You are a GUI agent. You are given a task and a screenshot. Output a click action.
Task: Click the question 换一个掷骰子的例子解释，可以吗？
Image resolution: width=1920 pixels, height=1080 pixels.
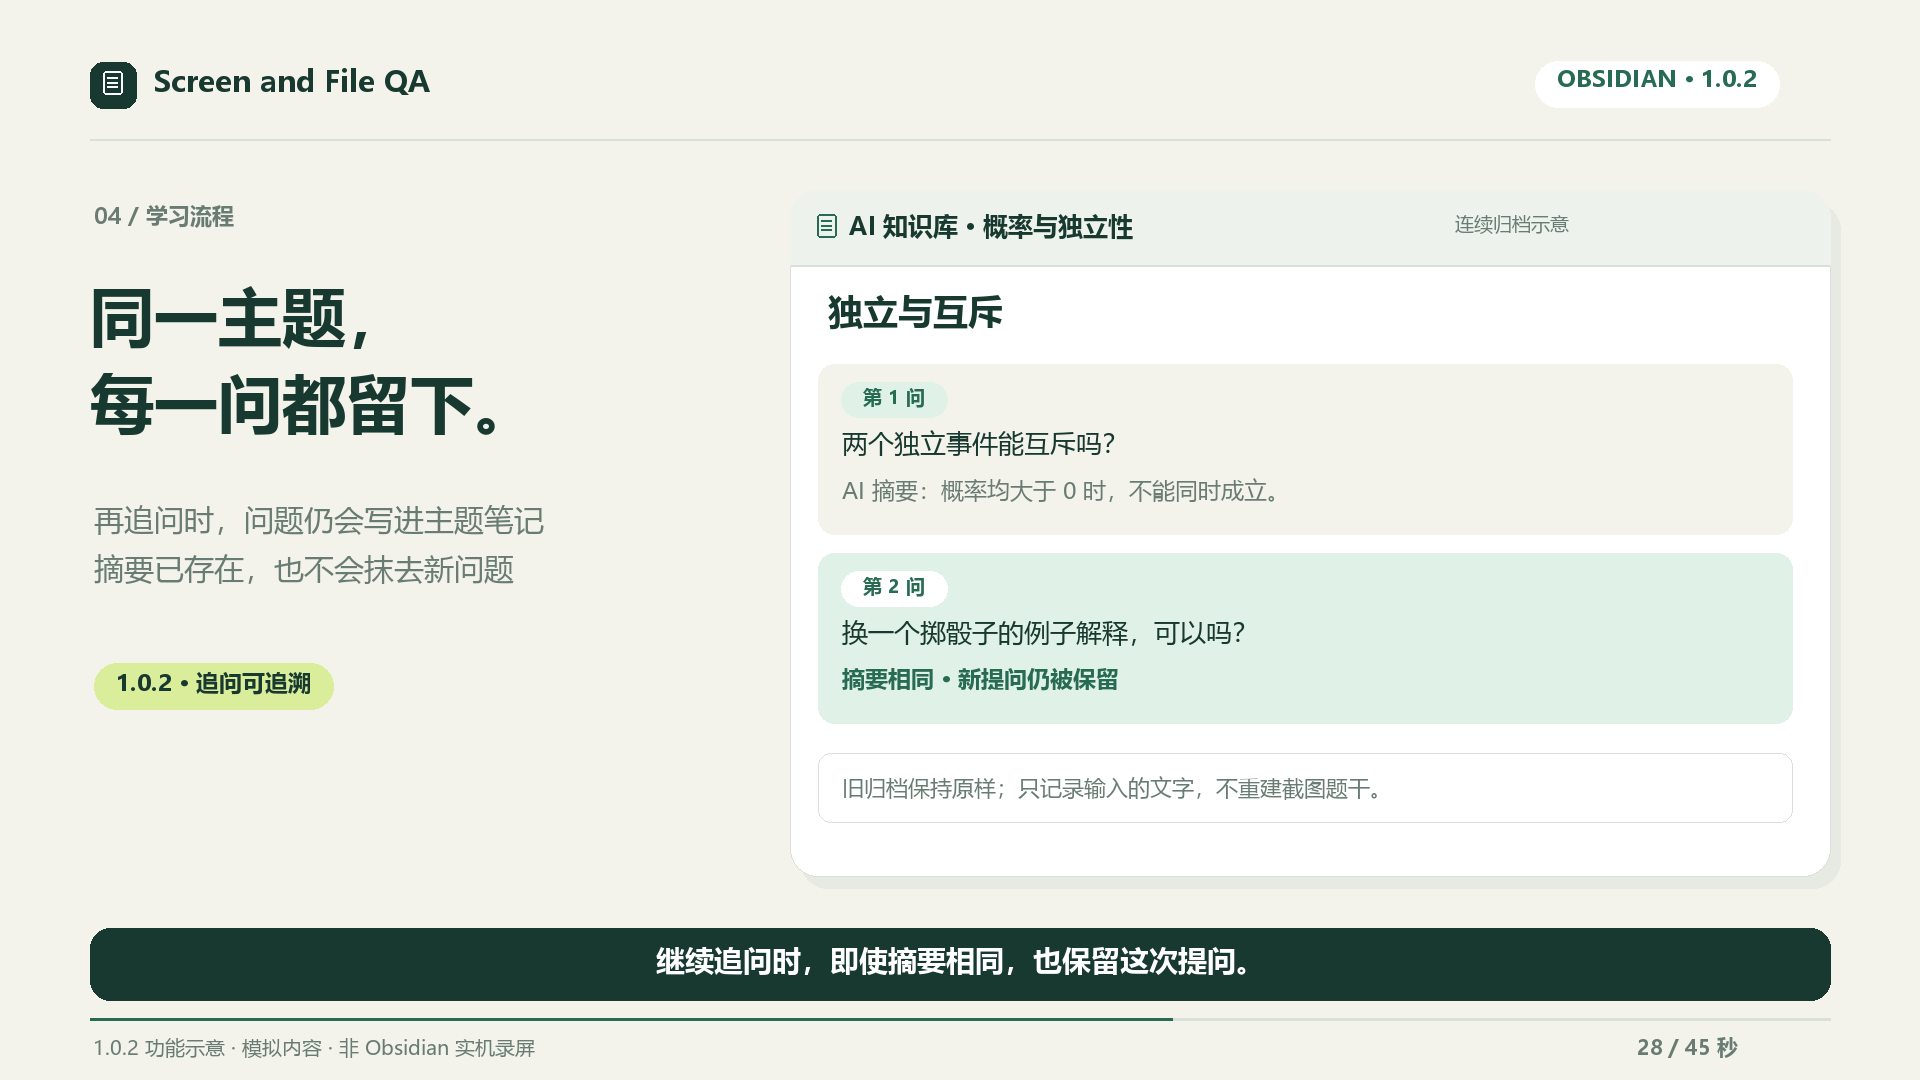point(1043,633)
